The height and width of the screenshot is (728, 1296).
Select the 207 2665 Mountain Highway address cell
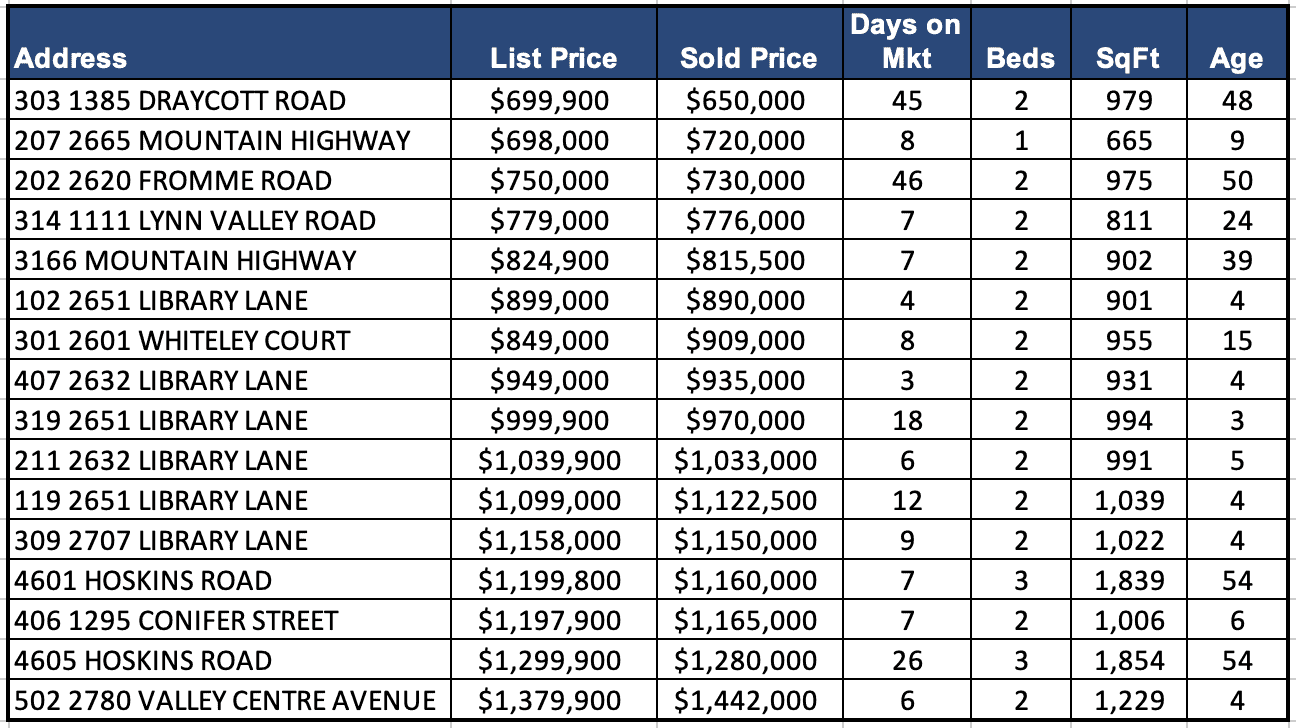click(x=212, y=141)
